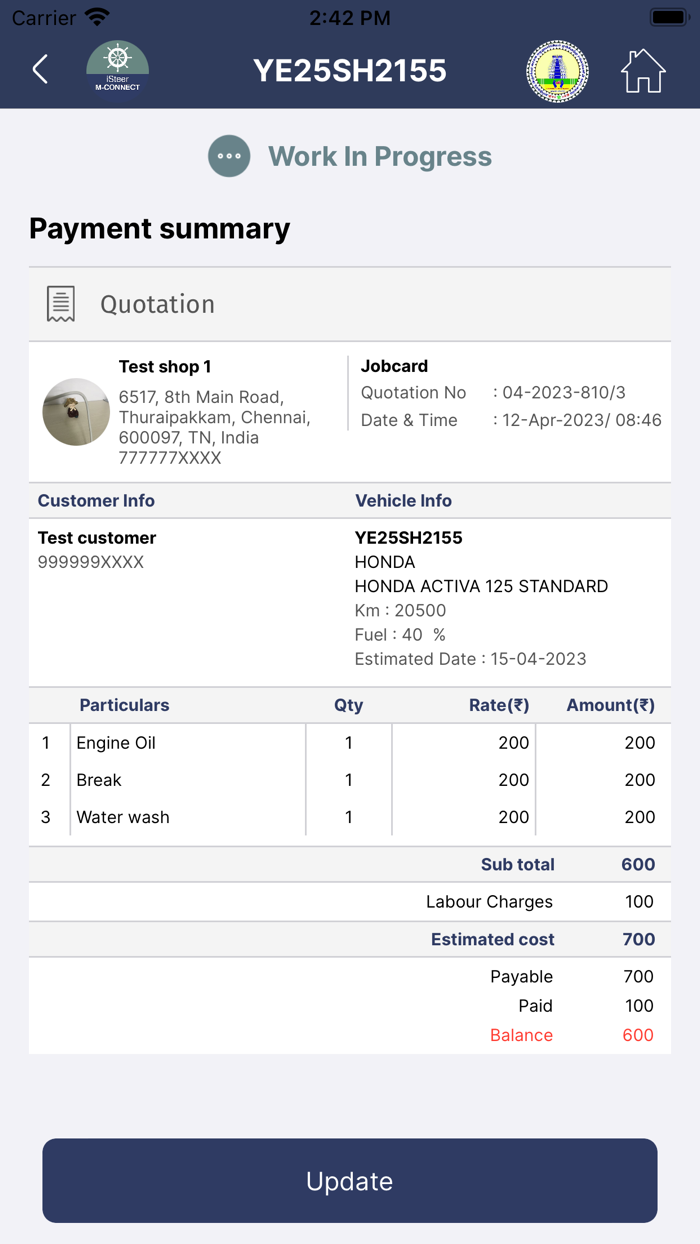Open the iSteer M-Connect logo
Screen dimensions: 700x1244
point(118,69)
